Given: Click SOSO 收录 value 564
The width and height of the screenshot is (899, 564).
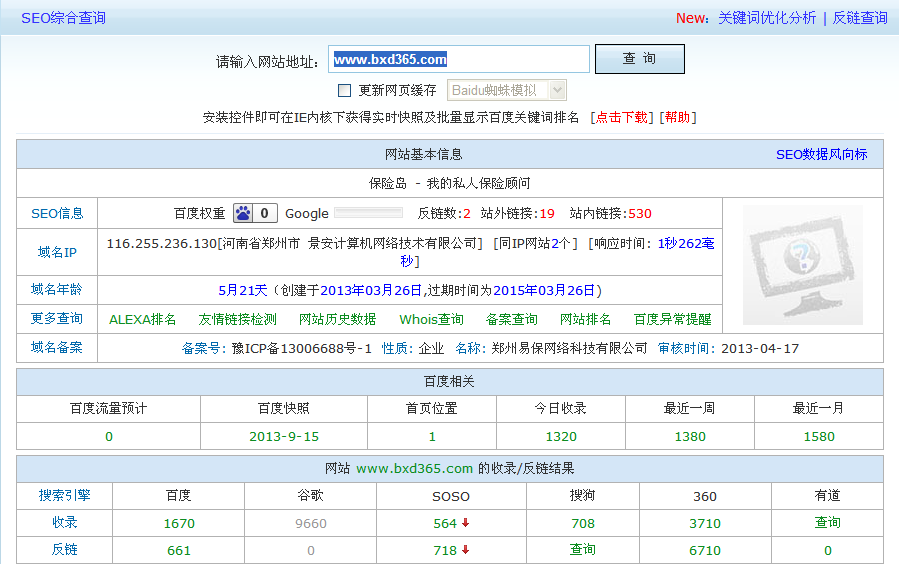Looking at the screenshot, I should (x=445, y=523).
